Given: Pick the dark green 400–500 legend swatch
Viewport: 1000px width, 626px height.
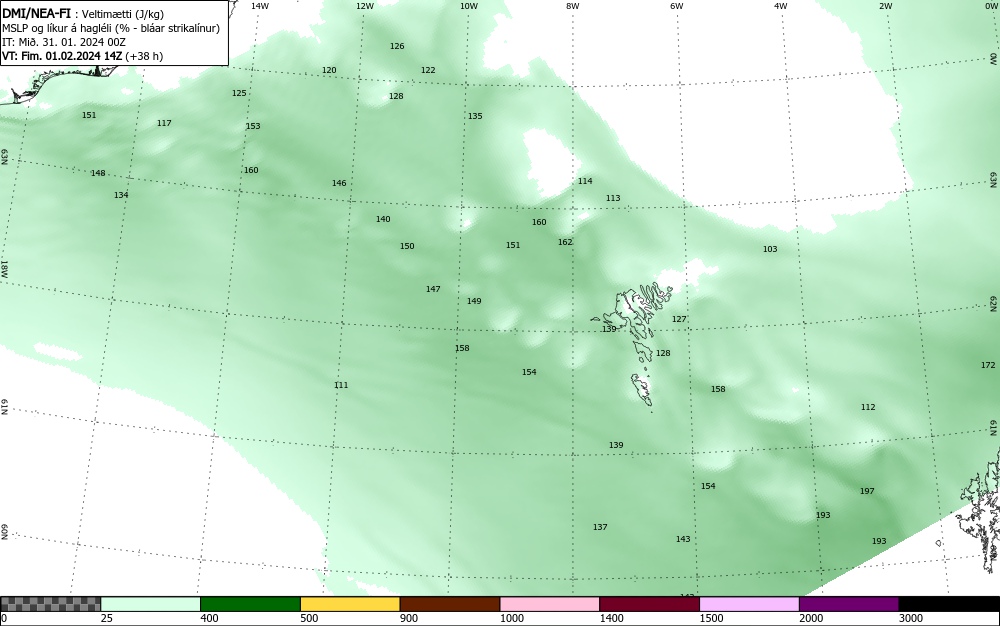Looking at the screenshot, I should coord(250,604).
